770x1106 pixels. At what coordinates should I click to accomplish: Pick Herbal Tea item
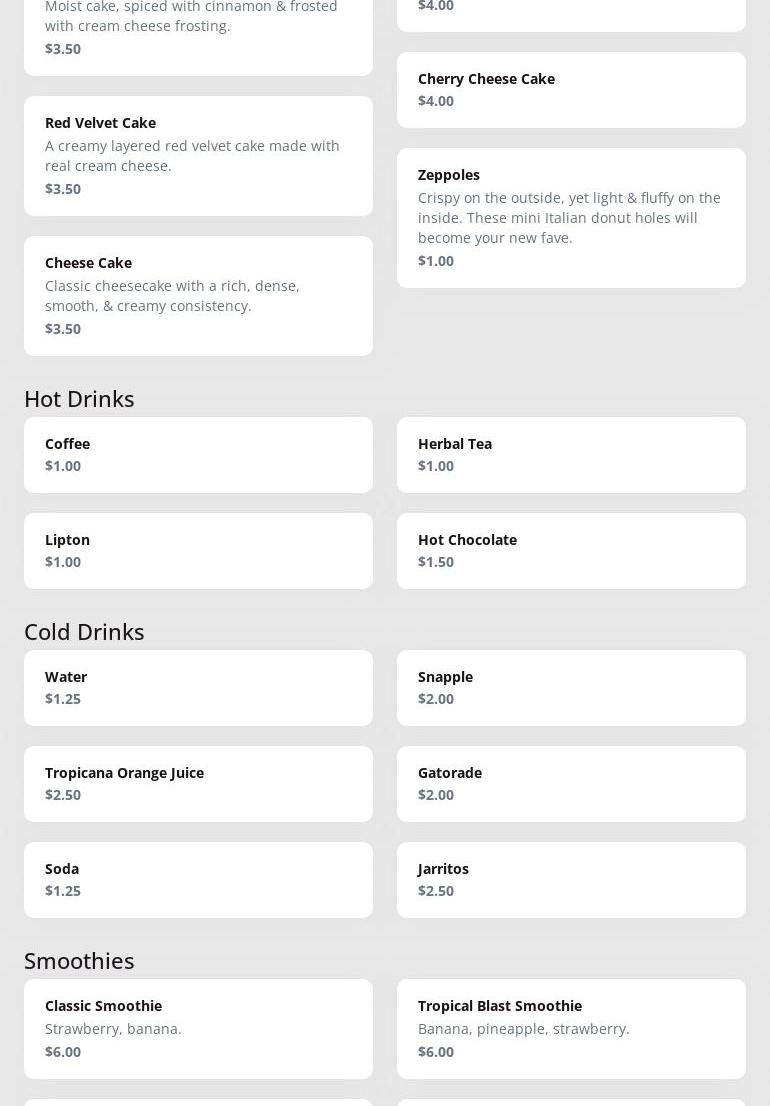[x=571, y=455]
